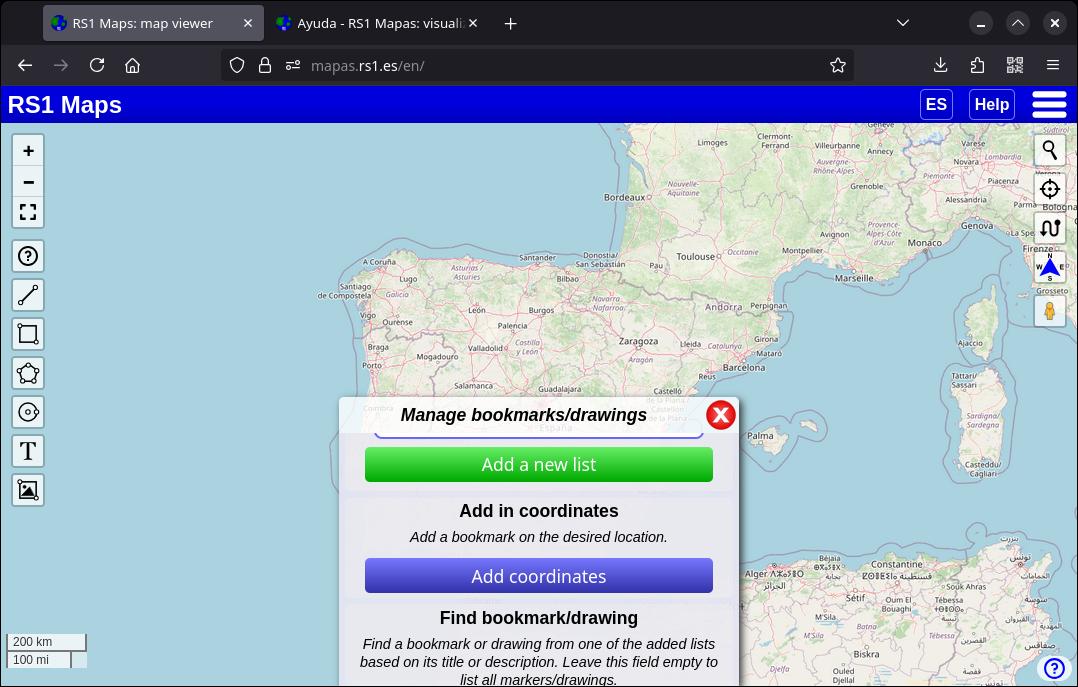Select the image insert tool

point(28,490)
